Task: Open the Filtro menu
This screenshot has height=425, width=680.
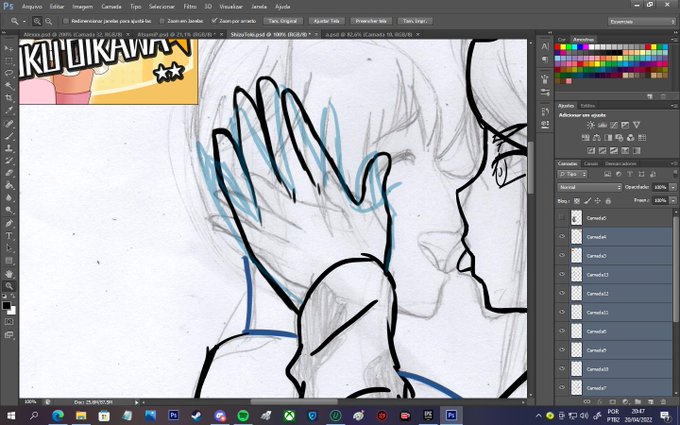Action: [190, 7]
